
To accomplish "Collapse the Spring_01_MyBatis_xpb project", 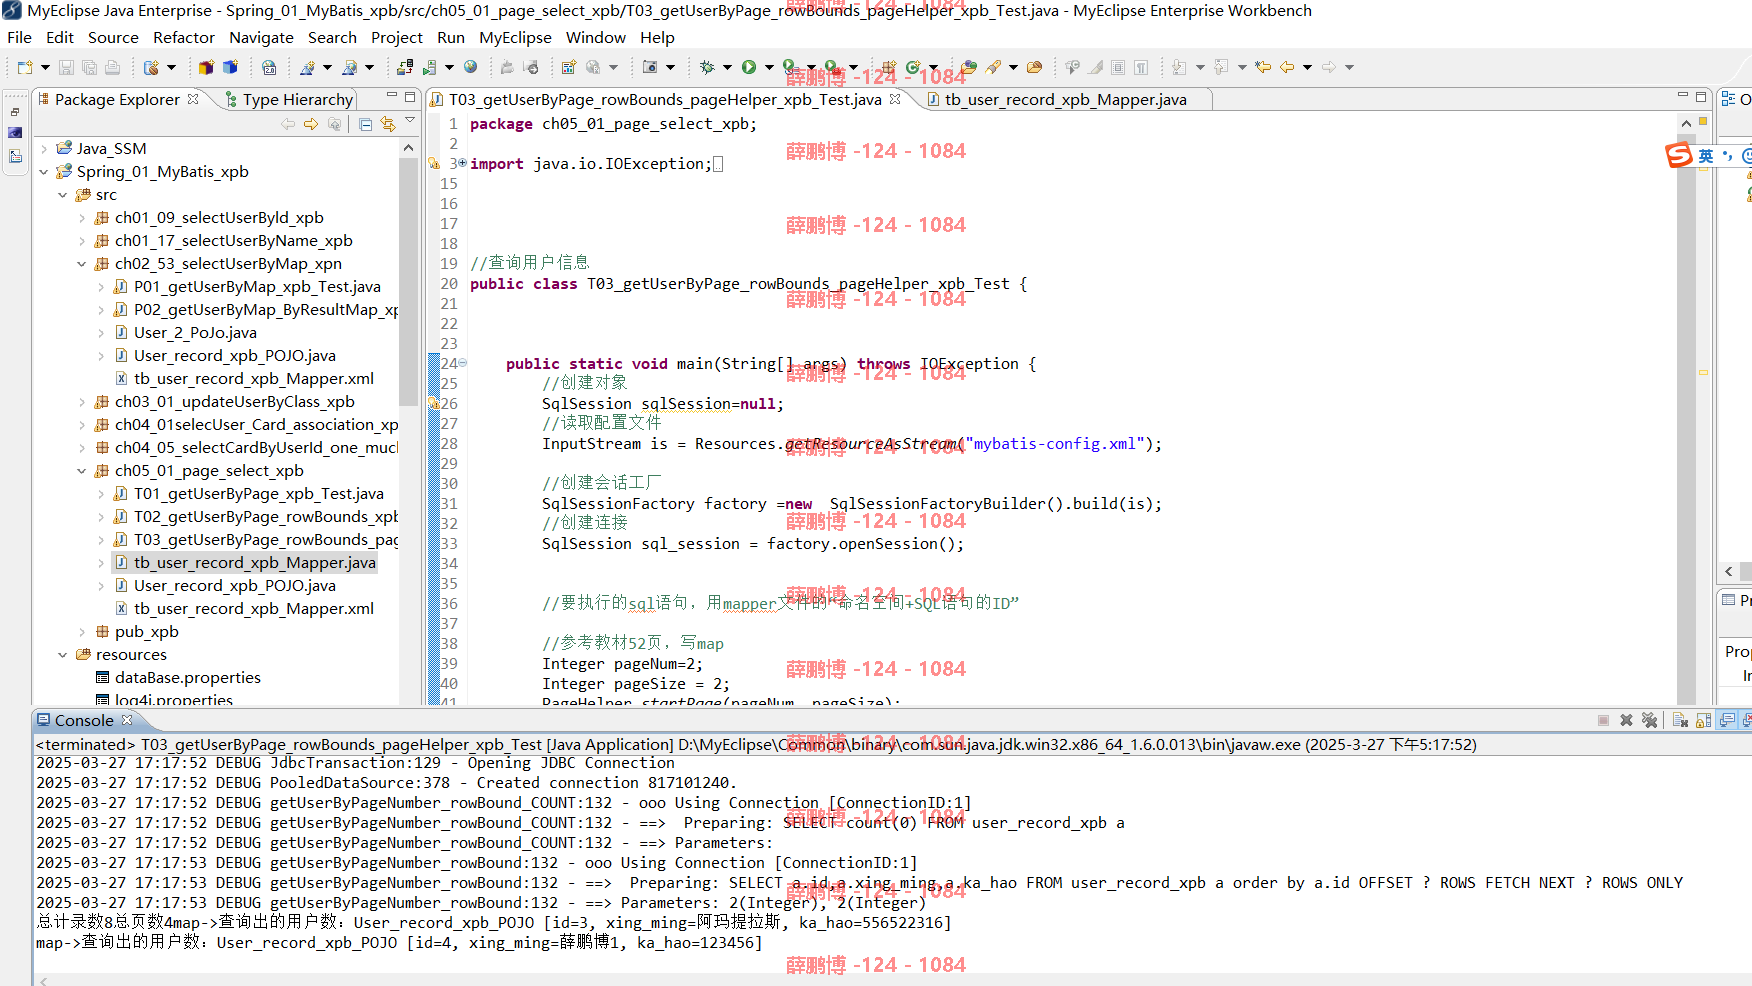I will 44,172.
